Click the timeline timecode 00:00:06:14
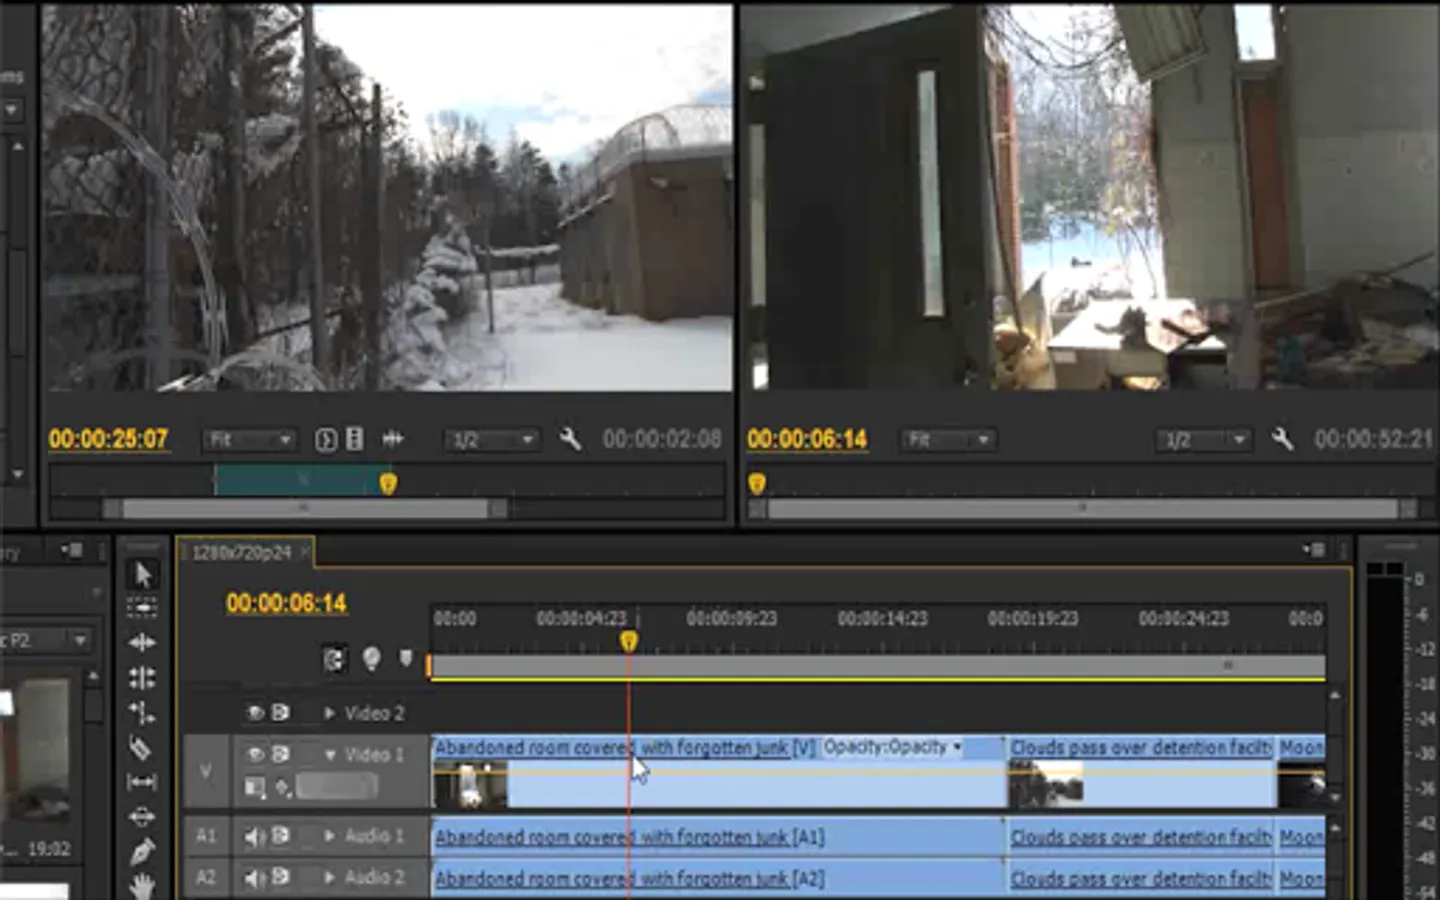The height and width of the screenshot is (900, 1440). coord(286,603)
